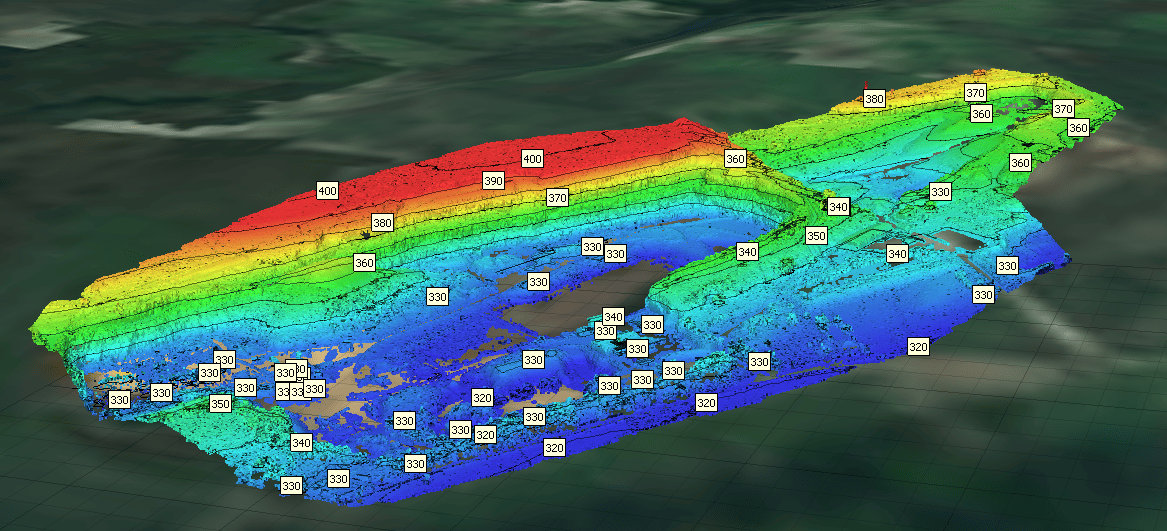Screen dimensions: 1167x531
Task: Select the leftmost 400 contour label
Action: coord(327,190)
